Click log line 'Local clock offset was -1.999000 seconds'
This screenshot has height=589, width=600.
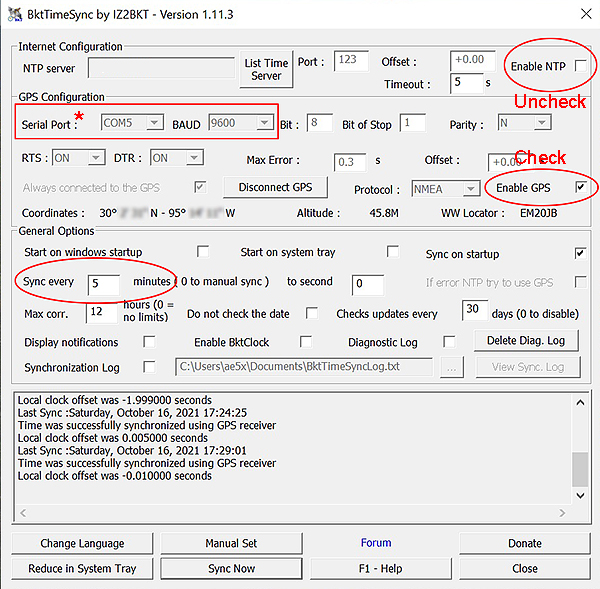[x=114, y=400]
